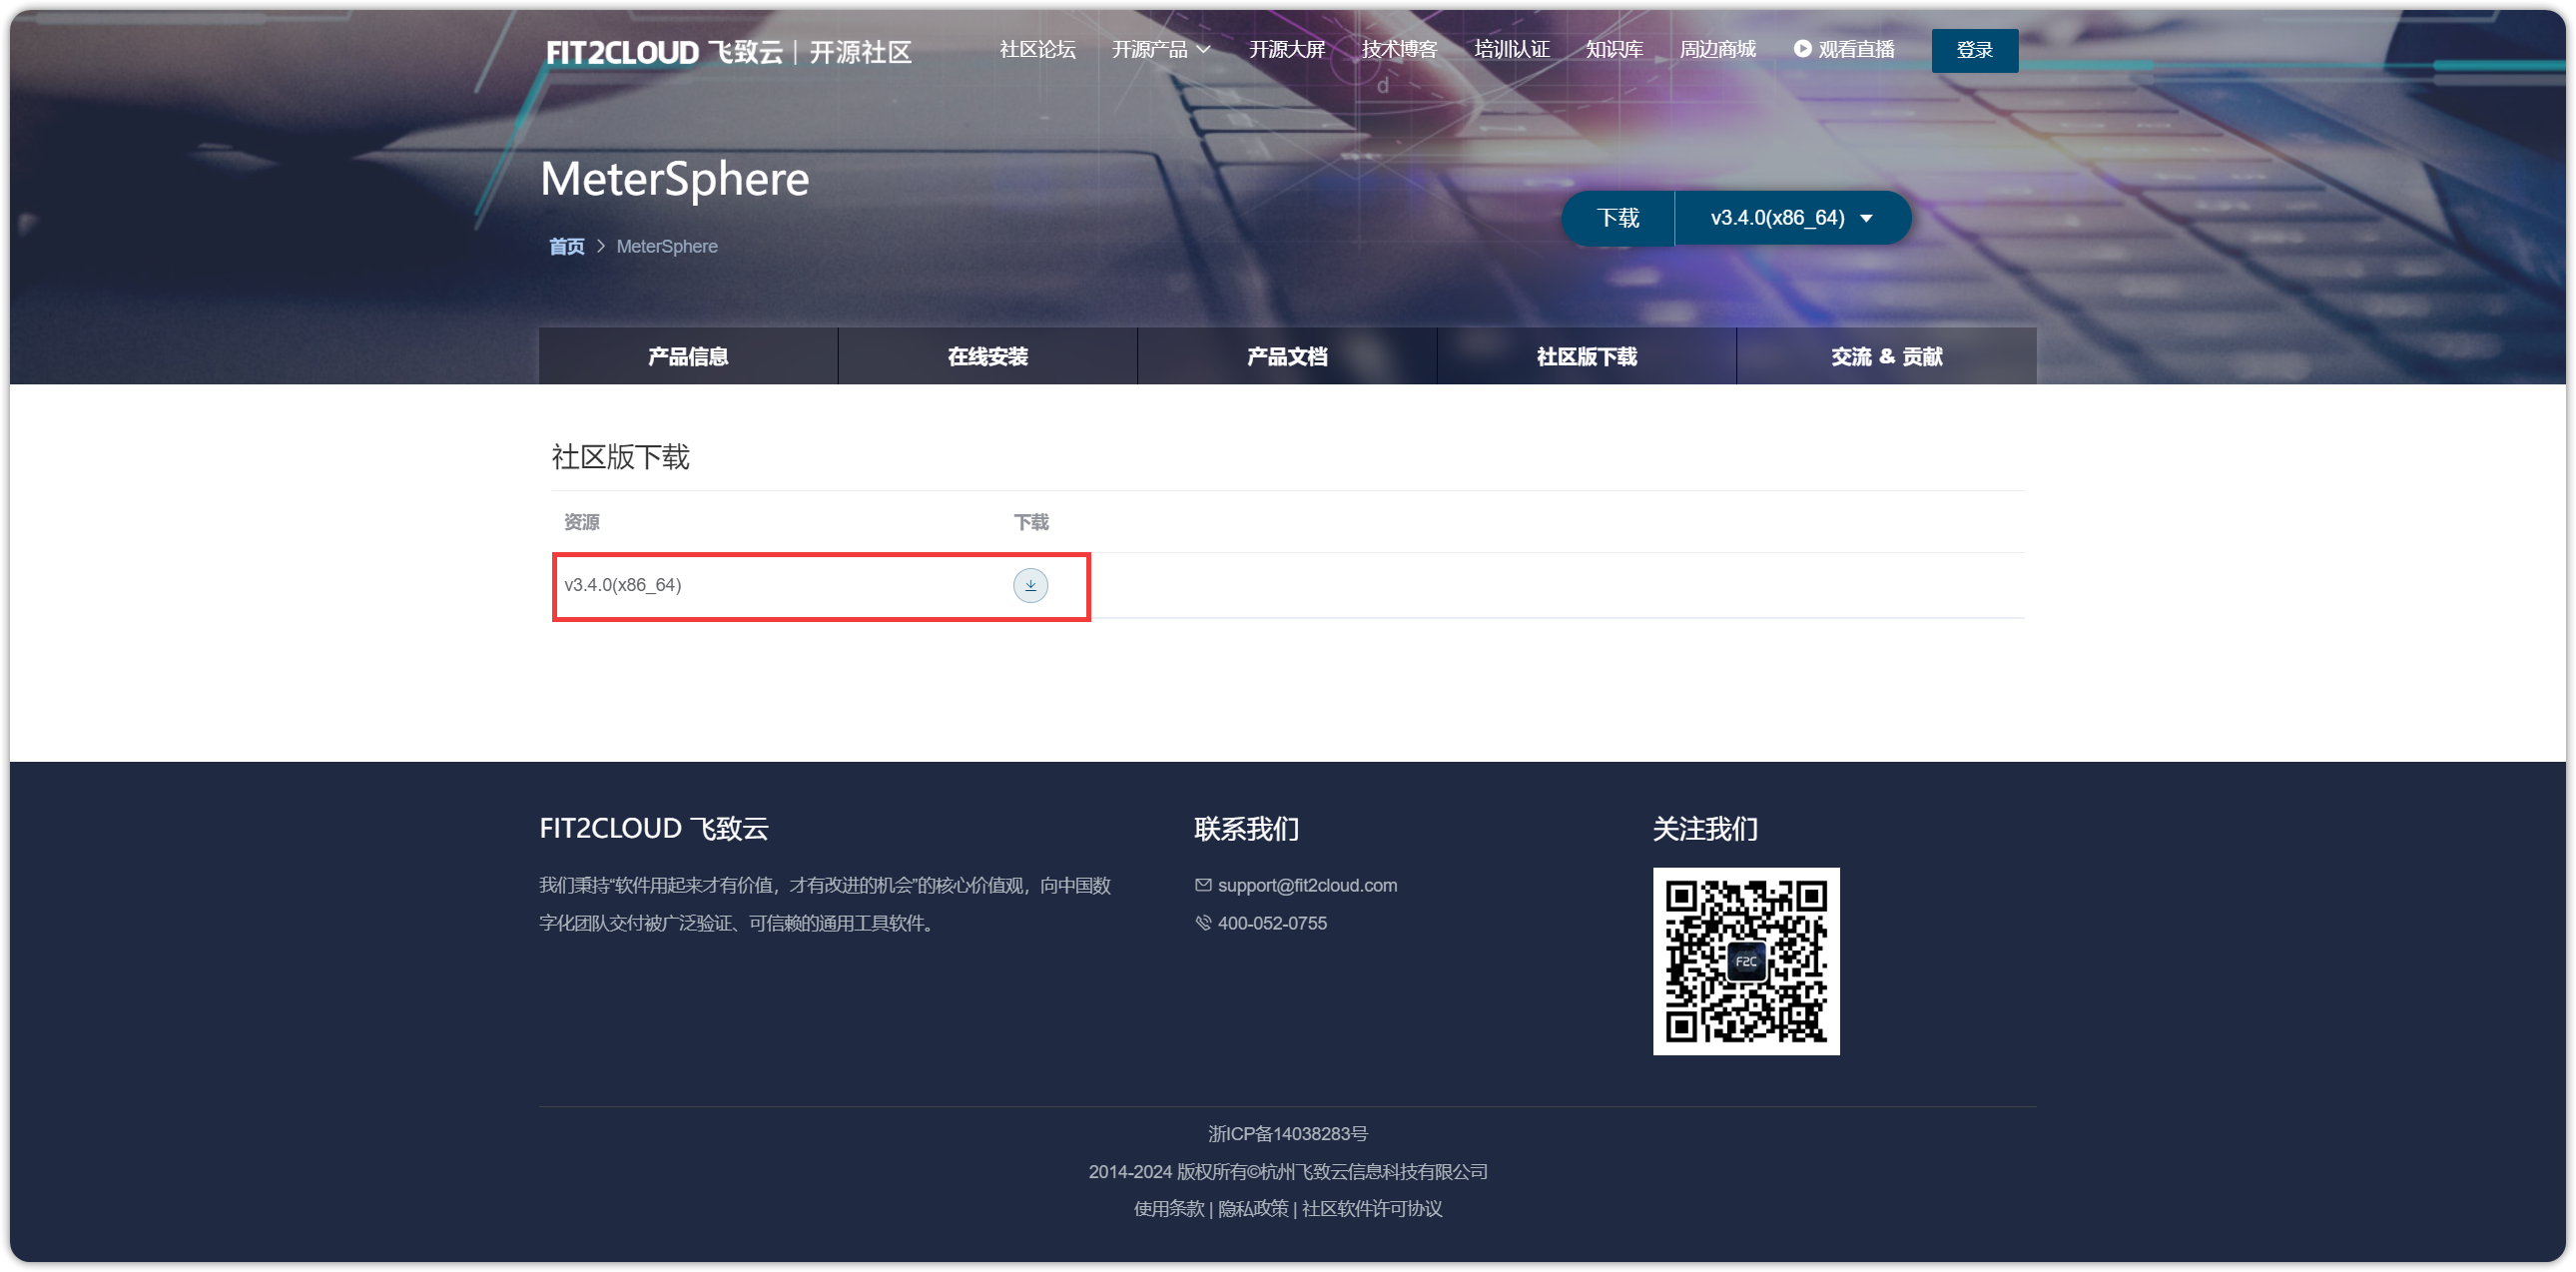
Task: Switch to the 在线安装 tab
Action: (x=987, y=356)
